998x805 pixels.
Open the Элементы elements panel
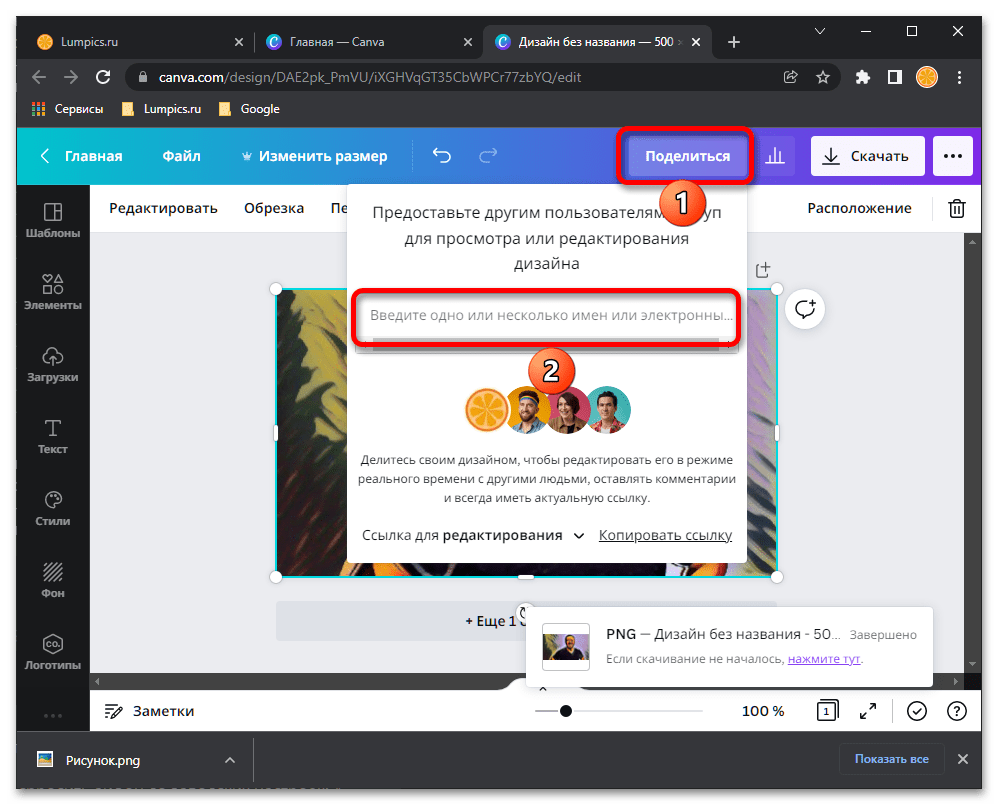53,292
